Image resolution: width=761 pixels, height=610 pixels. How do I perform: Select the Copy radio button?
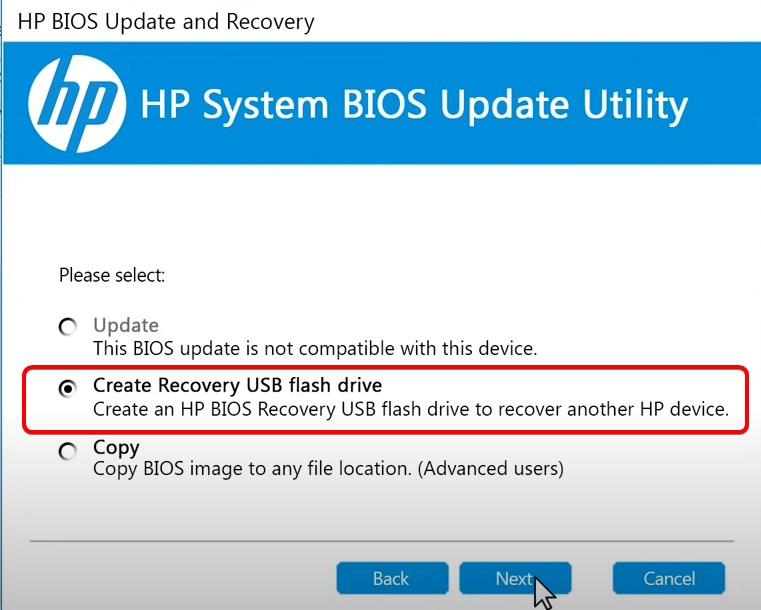(x=67, y=451)
